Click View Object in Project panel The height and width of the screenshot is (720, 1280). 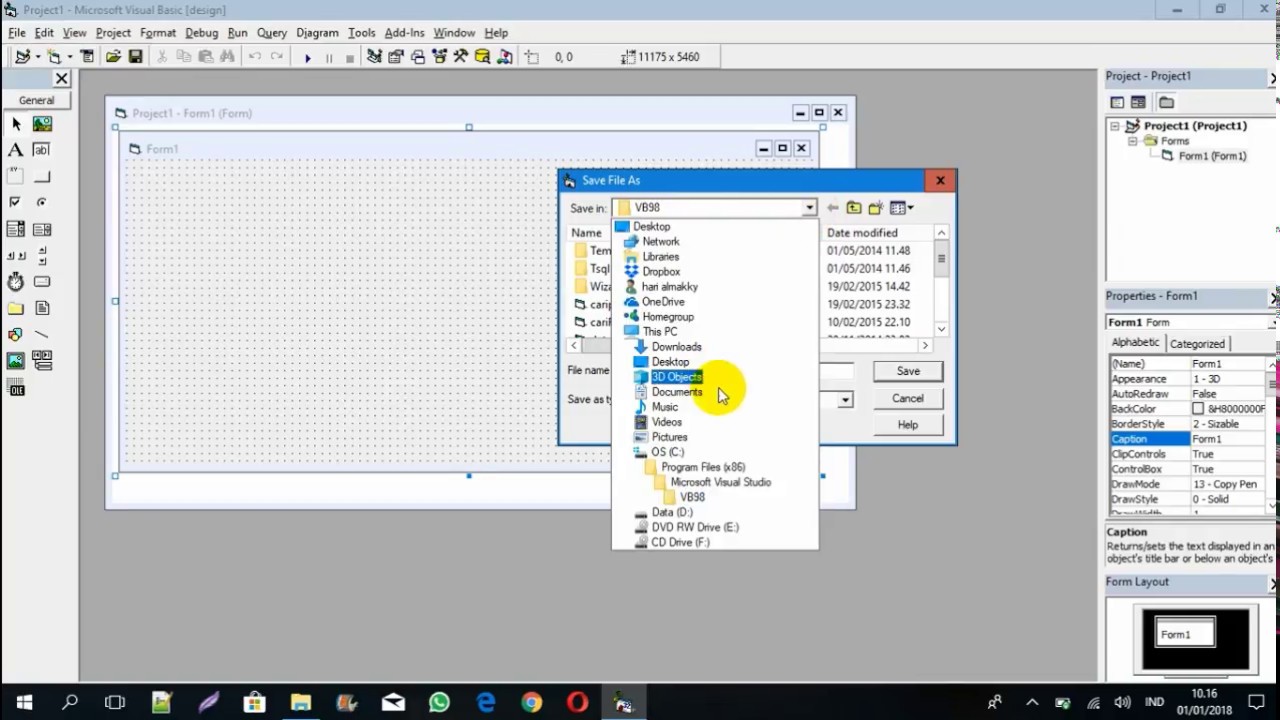point(1138,102)
